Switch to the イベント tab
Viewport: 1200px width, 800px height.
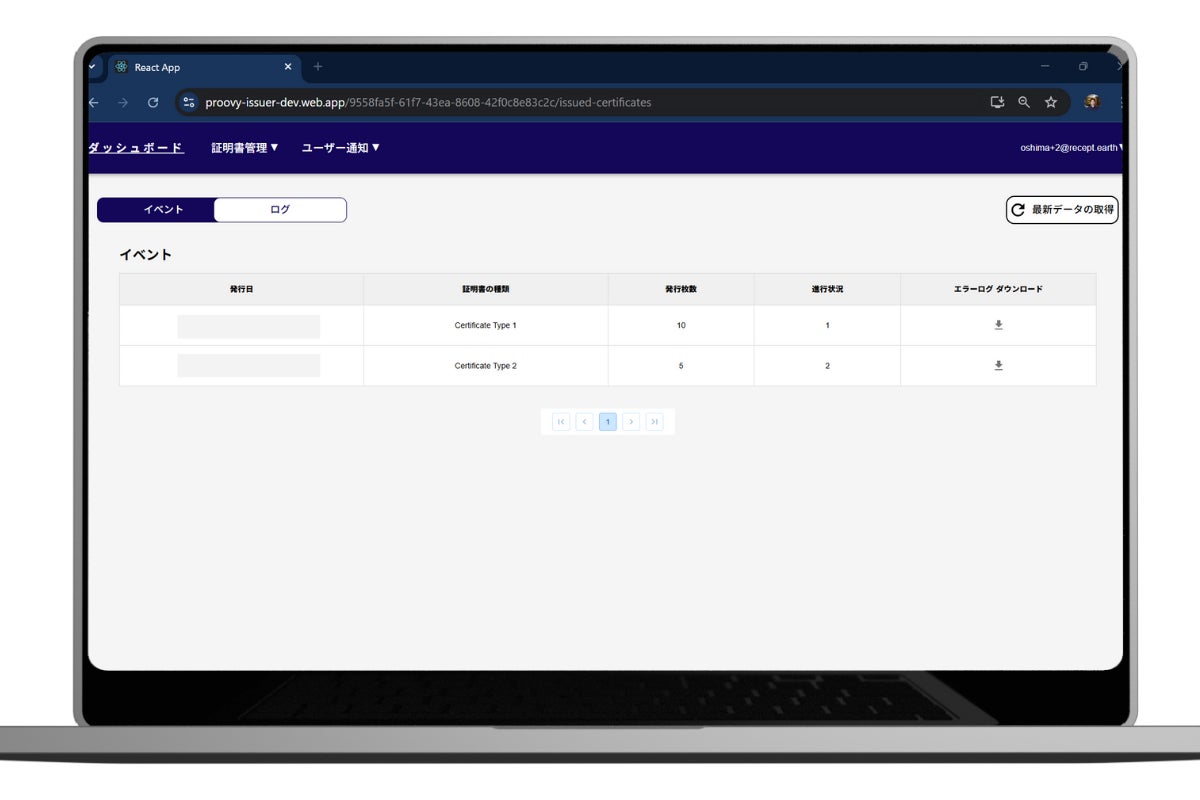point(156,210)
